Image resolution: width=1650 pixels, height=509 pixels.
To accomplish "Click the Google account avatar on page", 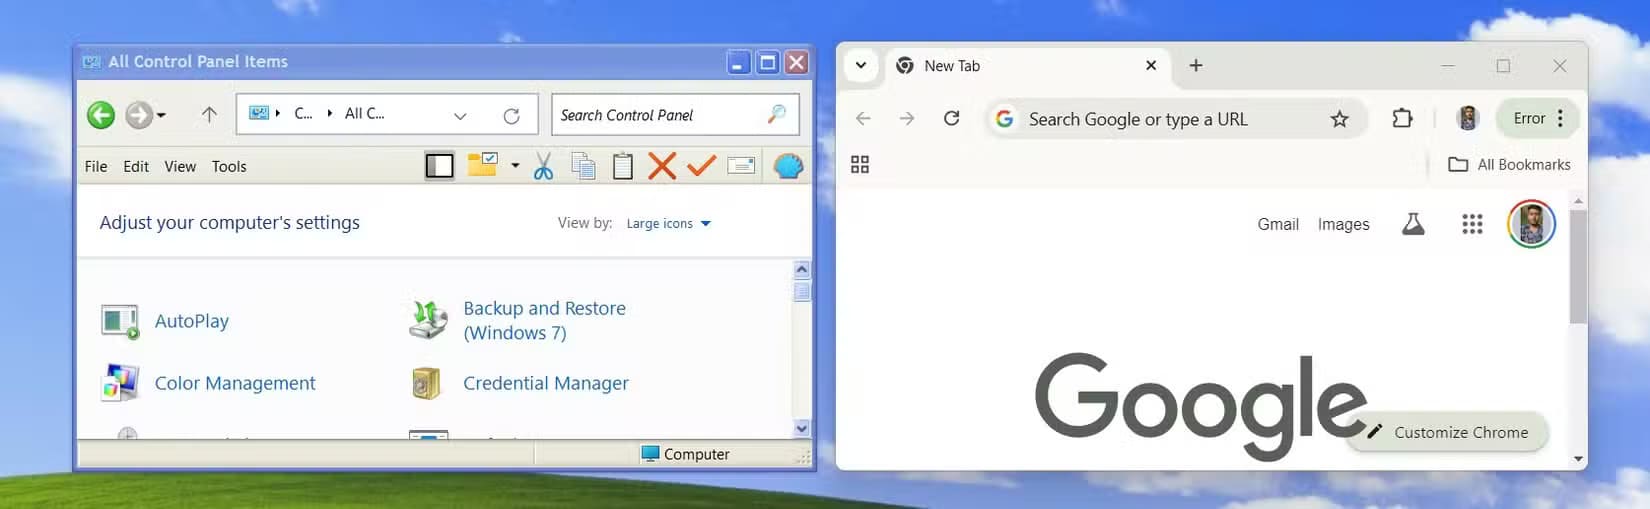I will 1531,224.
